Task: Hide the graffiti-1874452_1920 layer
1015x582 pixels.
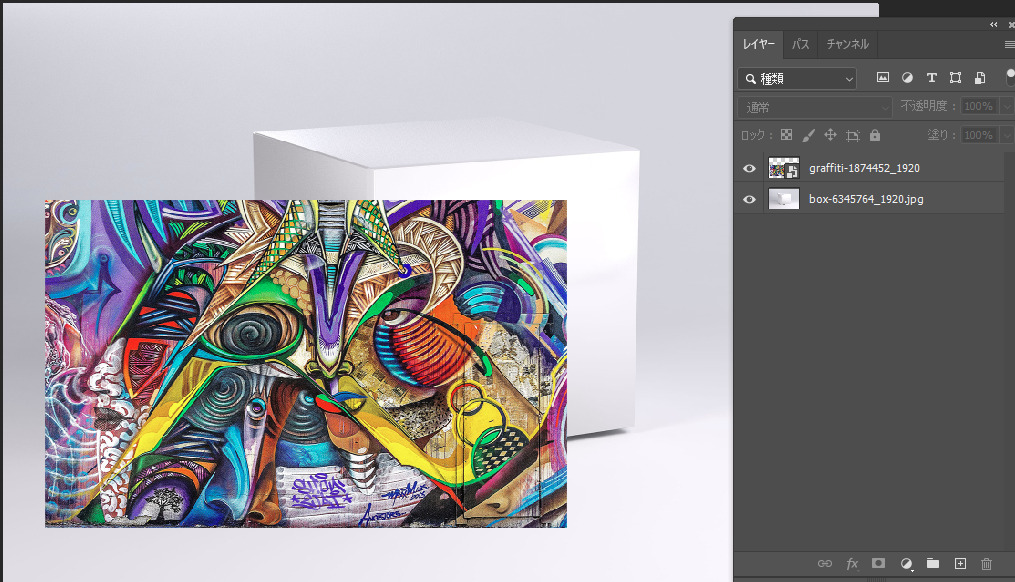Action: 750,168
